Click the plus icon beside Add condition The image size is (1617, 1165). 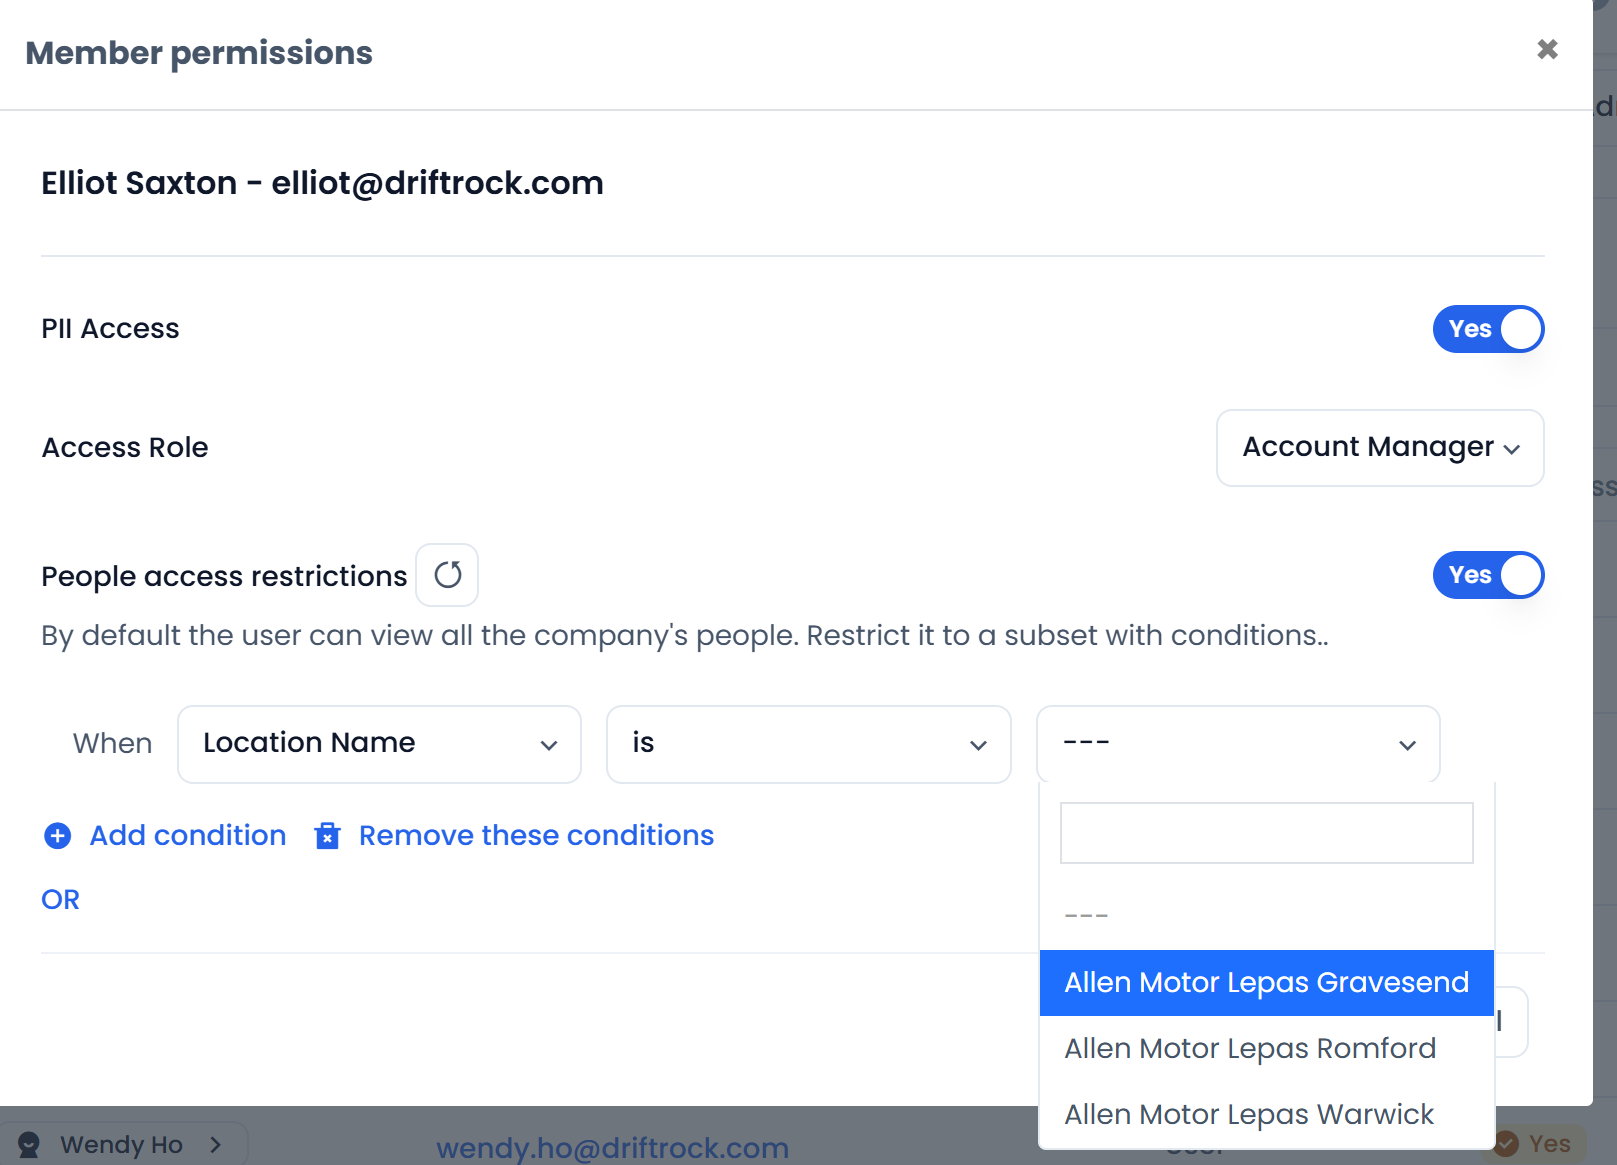click(58, 836)
